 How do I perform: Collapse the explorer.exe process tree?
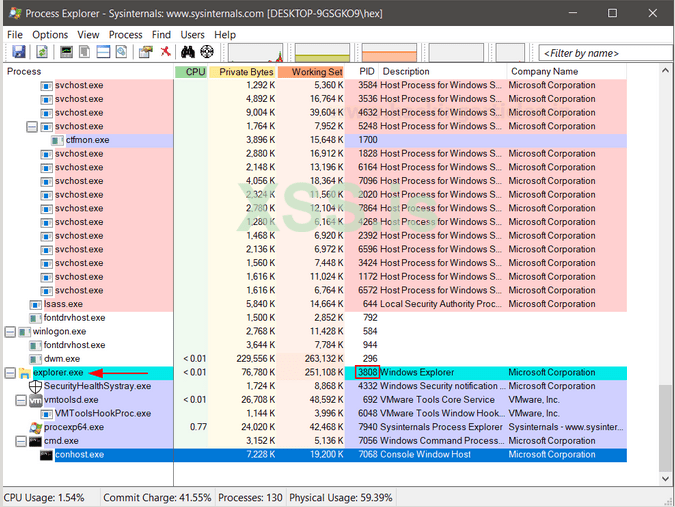pyautogui.click(x=10, y=373)
